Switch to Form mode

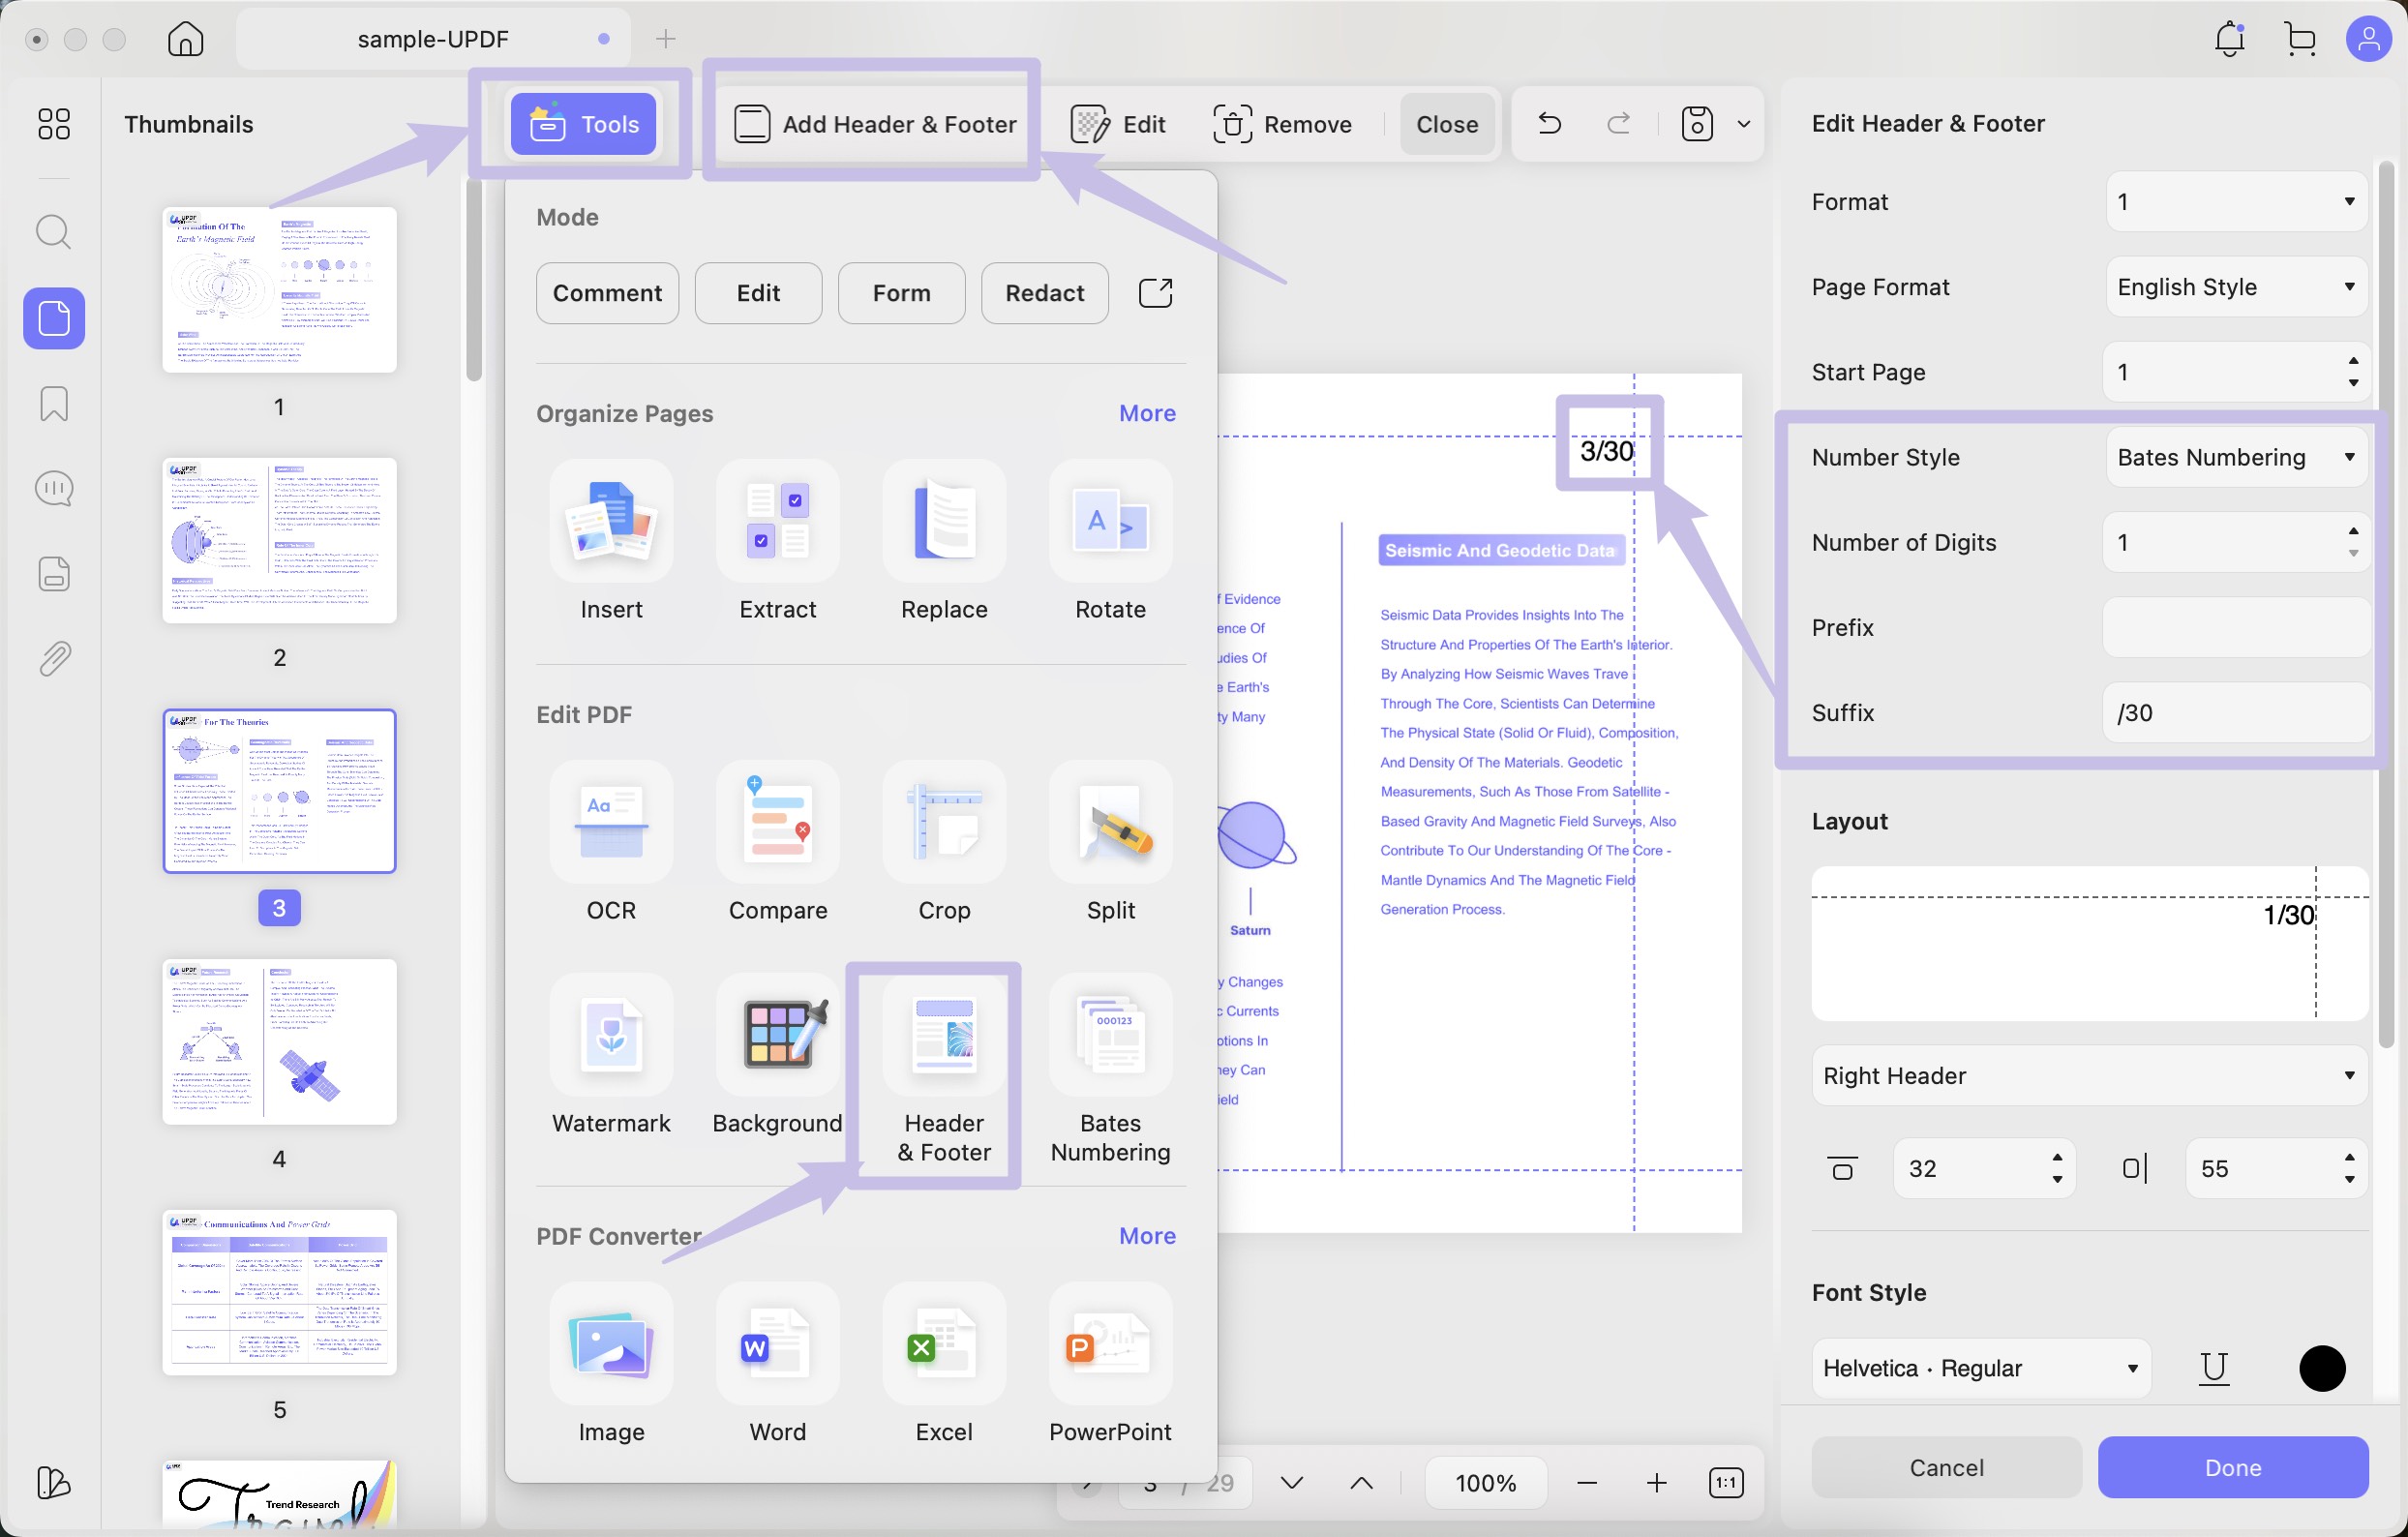coord(901,293)
